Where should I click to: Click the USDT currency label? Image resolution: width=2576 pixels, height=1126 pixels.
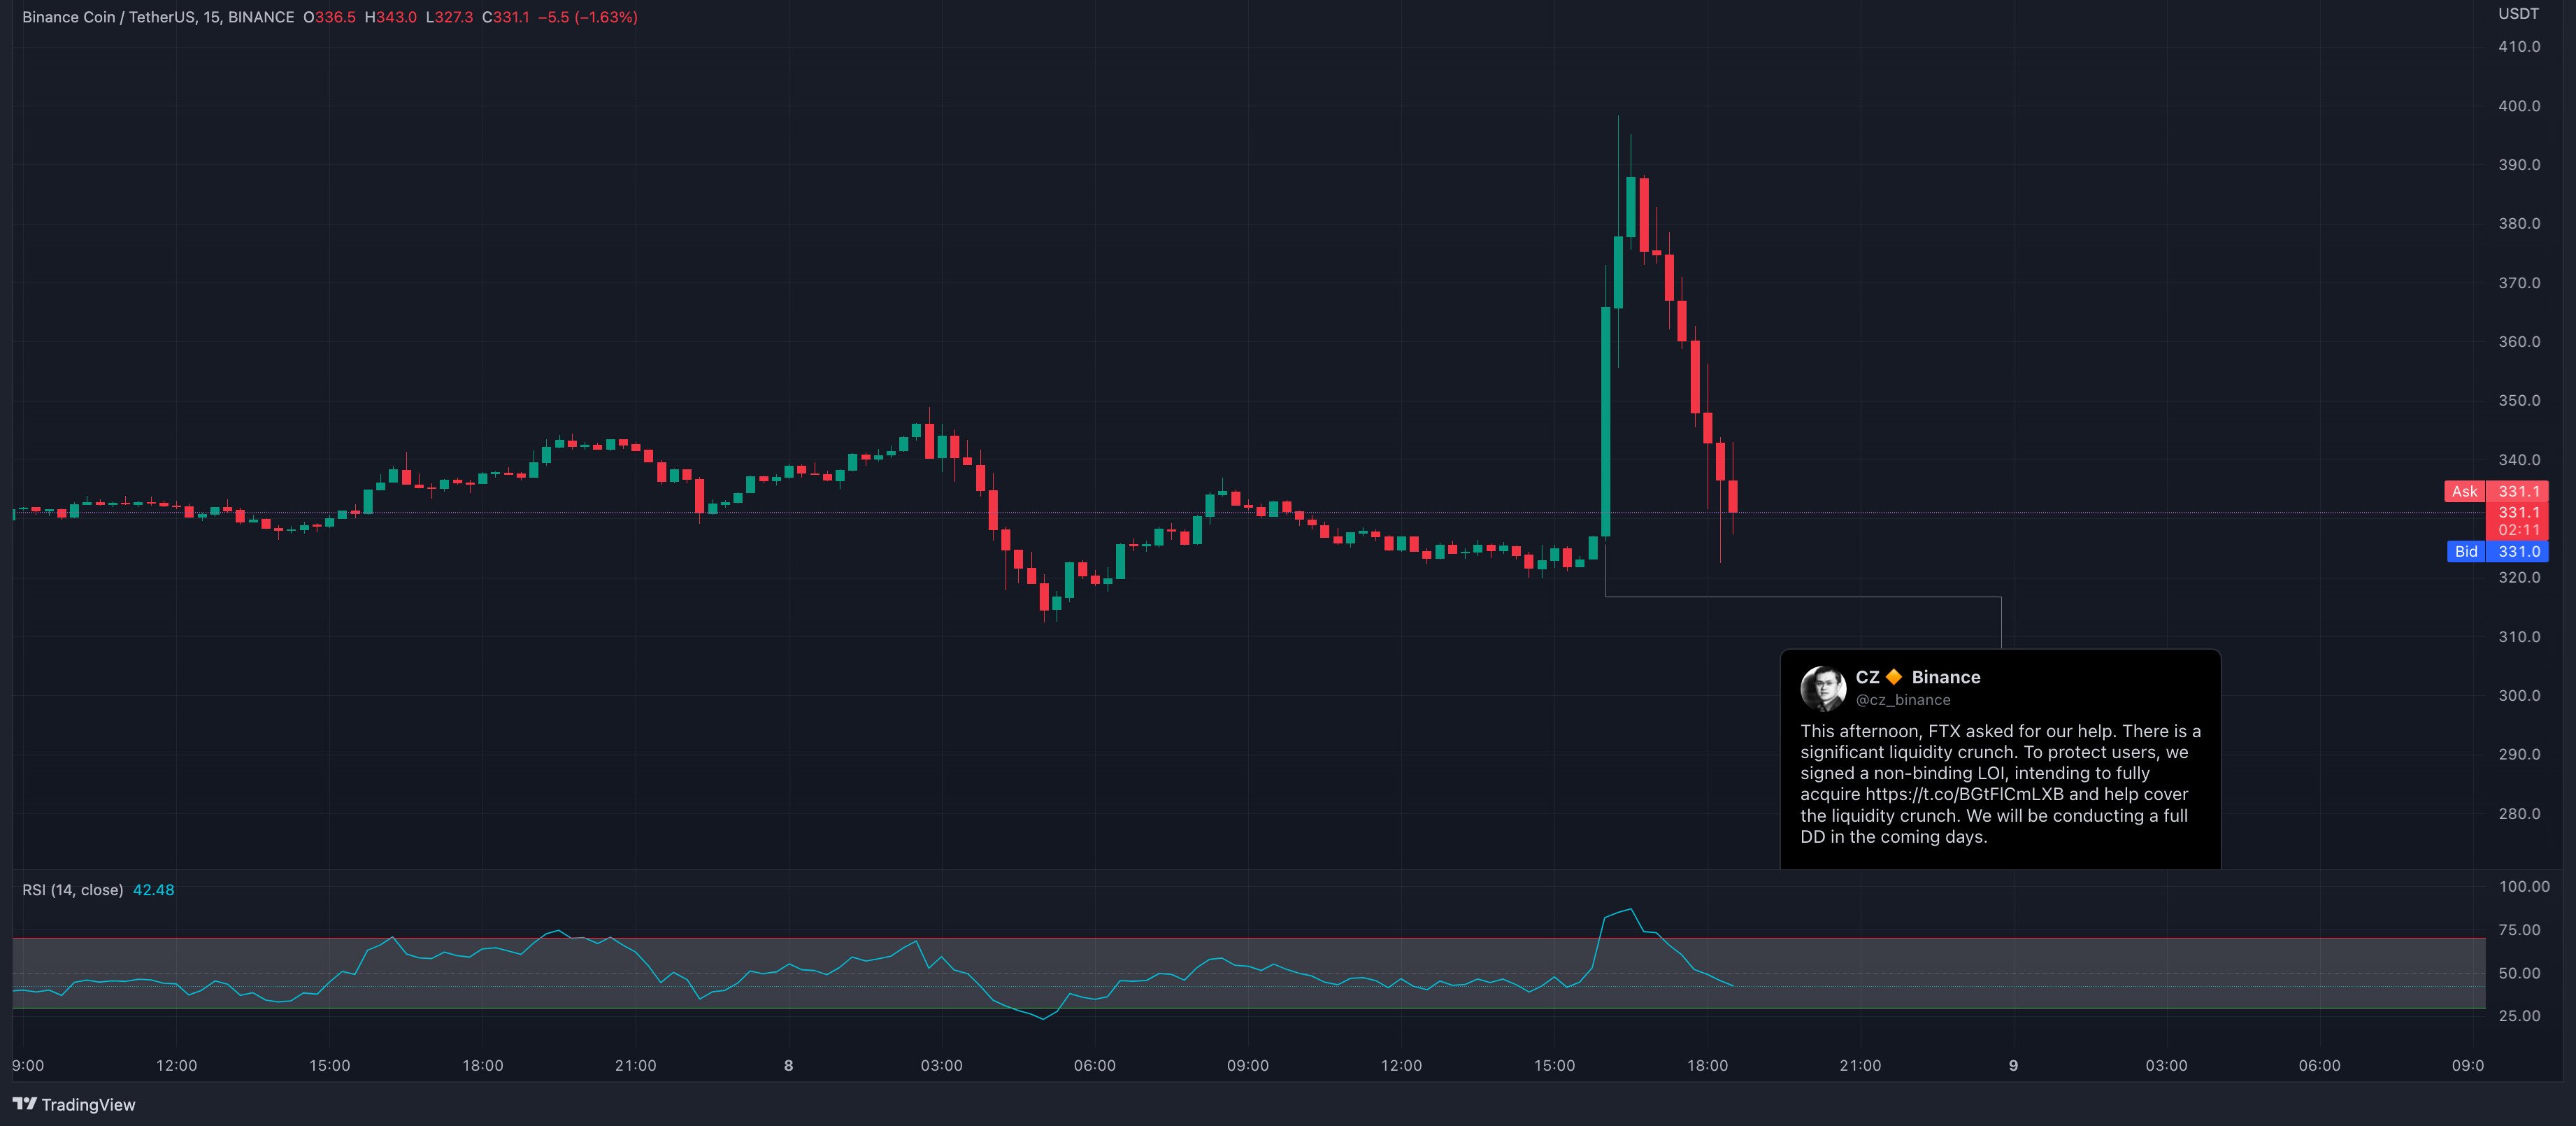pyautogui.click(x=2518, y=13)
